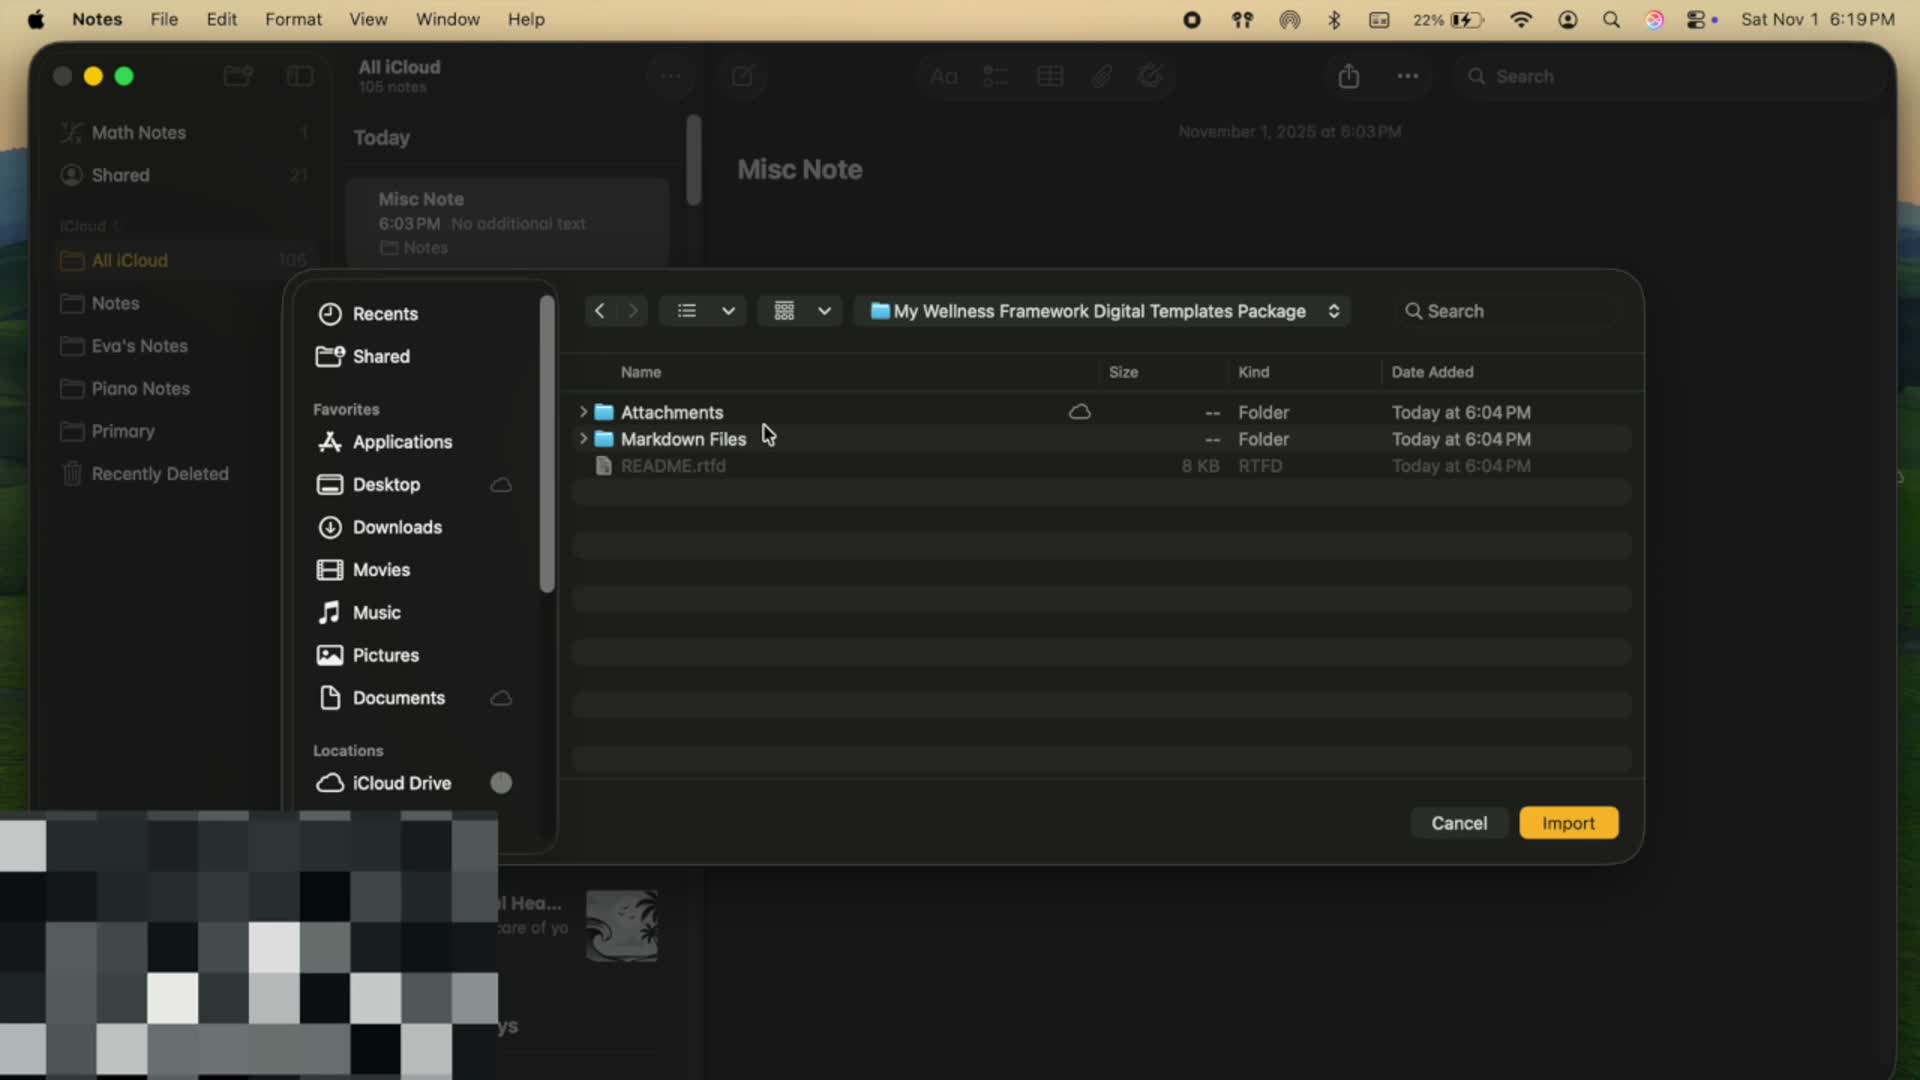The width and height of the screenshot is (1920, 1080).
Task: Sort by the Date Added column header
Action: pyautogui.click(x=1432, y=372)
